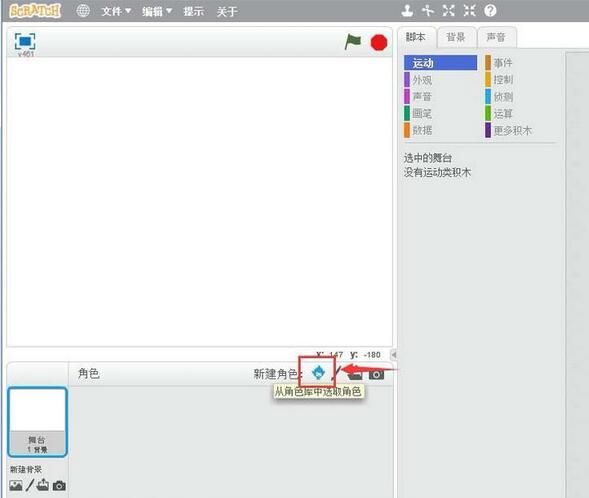
Task: Click the 角色 panel label
Action: click(89, 373)
